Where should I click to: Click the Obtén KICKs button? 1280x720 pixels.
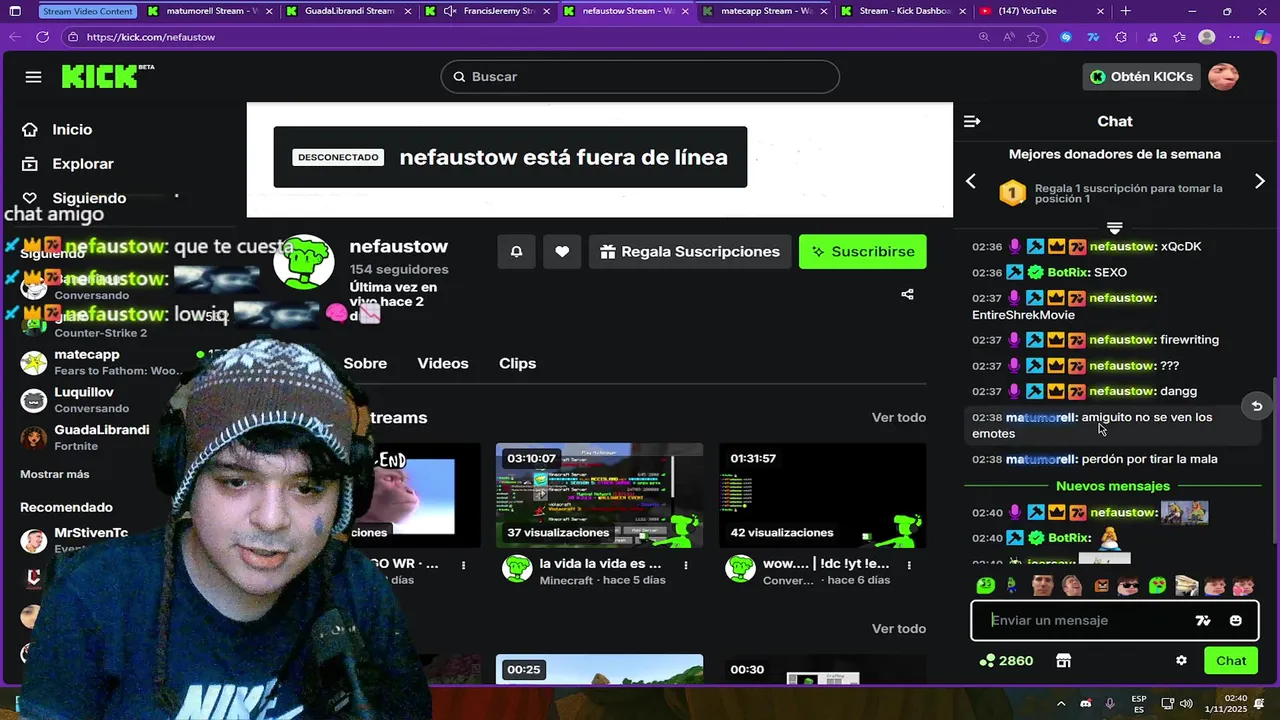1141,77
